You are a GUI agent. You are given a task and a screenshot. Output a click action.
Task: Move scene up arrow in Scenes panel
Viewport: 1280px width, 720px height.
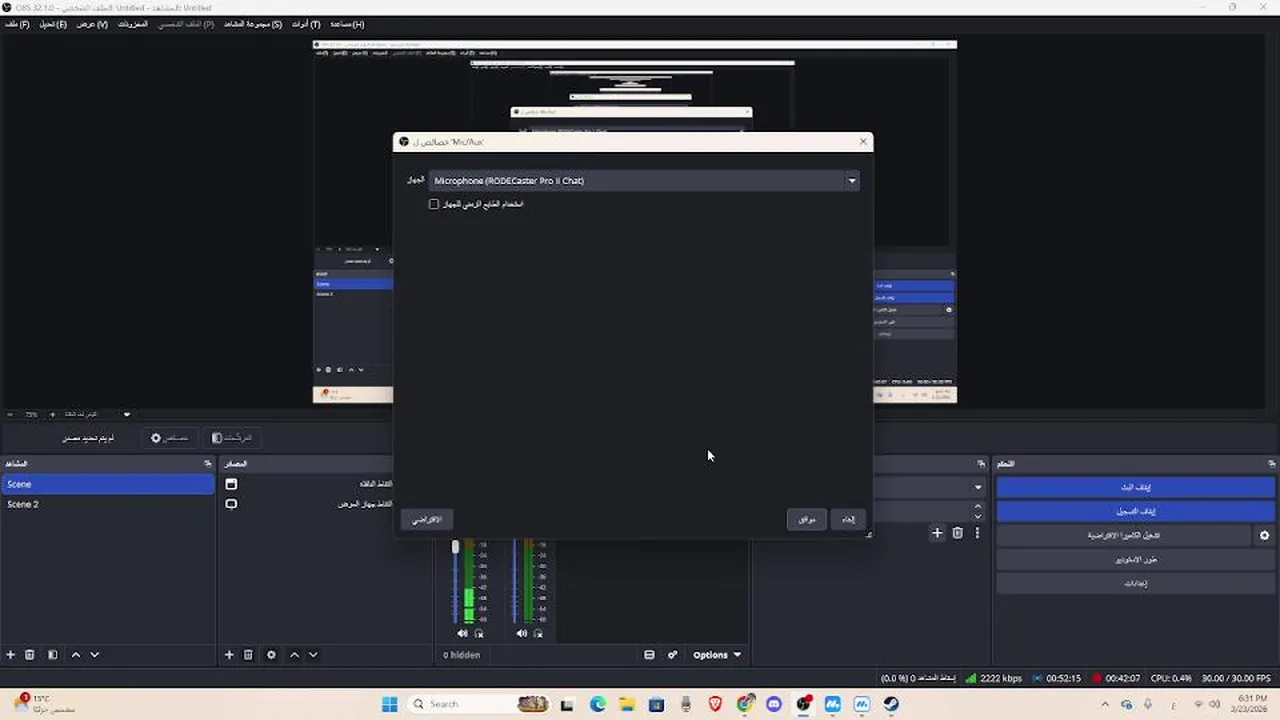75,655
